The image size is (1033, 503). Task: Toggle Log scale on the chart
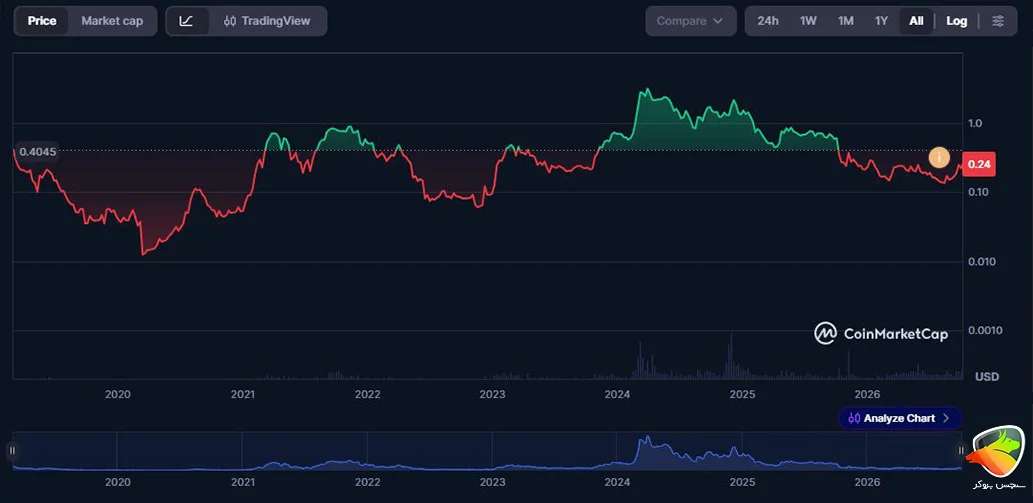(x=957, y=21)
